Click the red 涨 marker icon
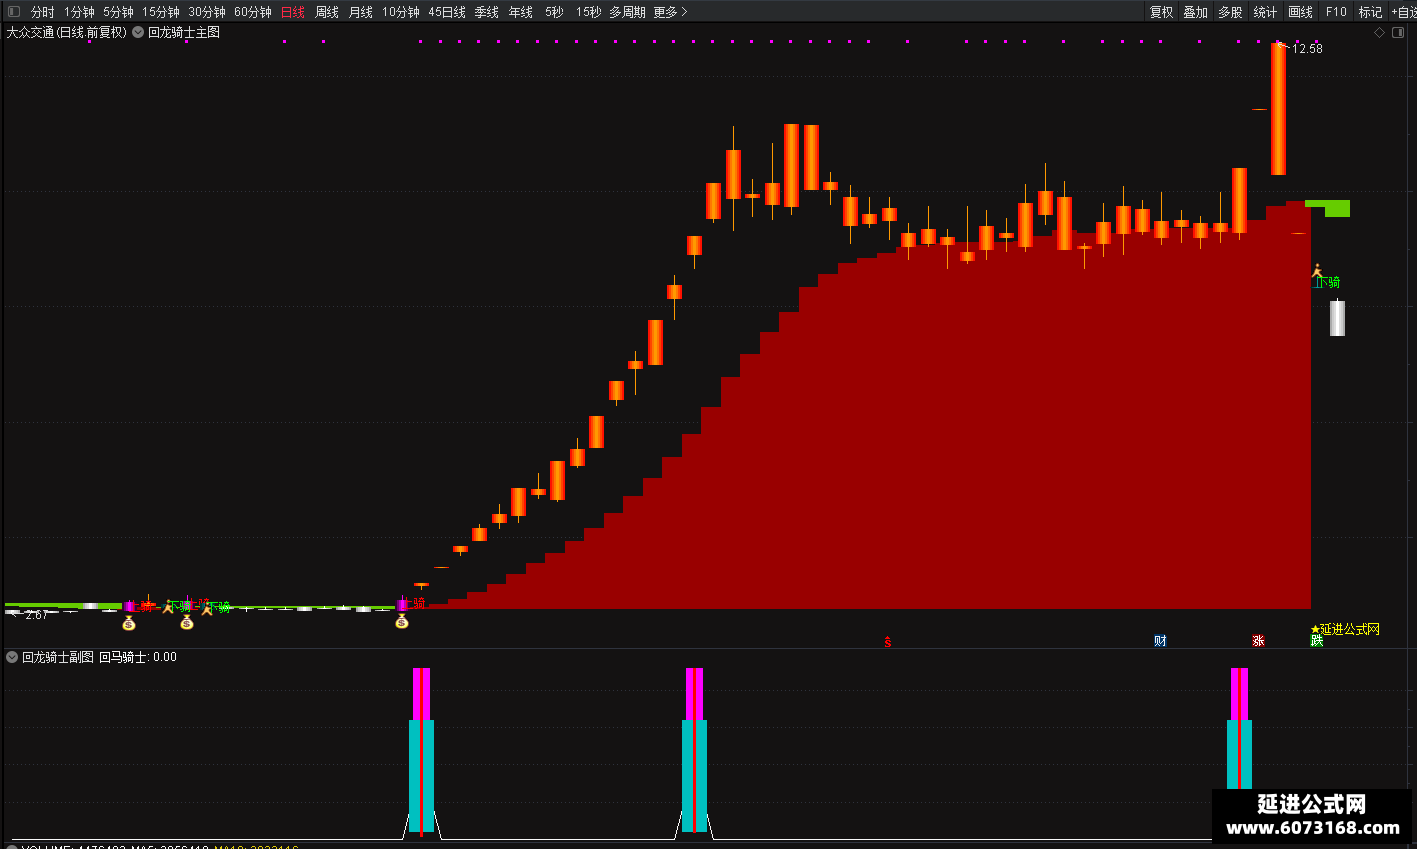1417x849 pixels. (1258, 641)
